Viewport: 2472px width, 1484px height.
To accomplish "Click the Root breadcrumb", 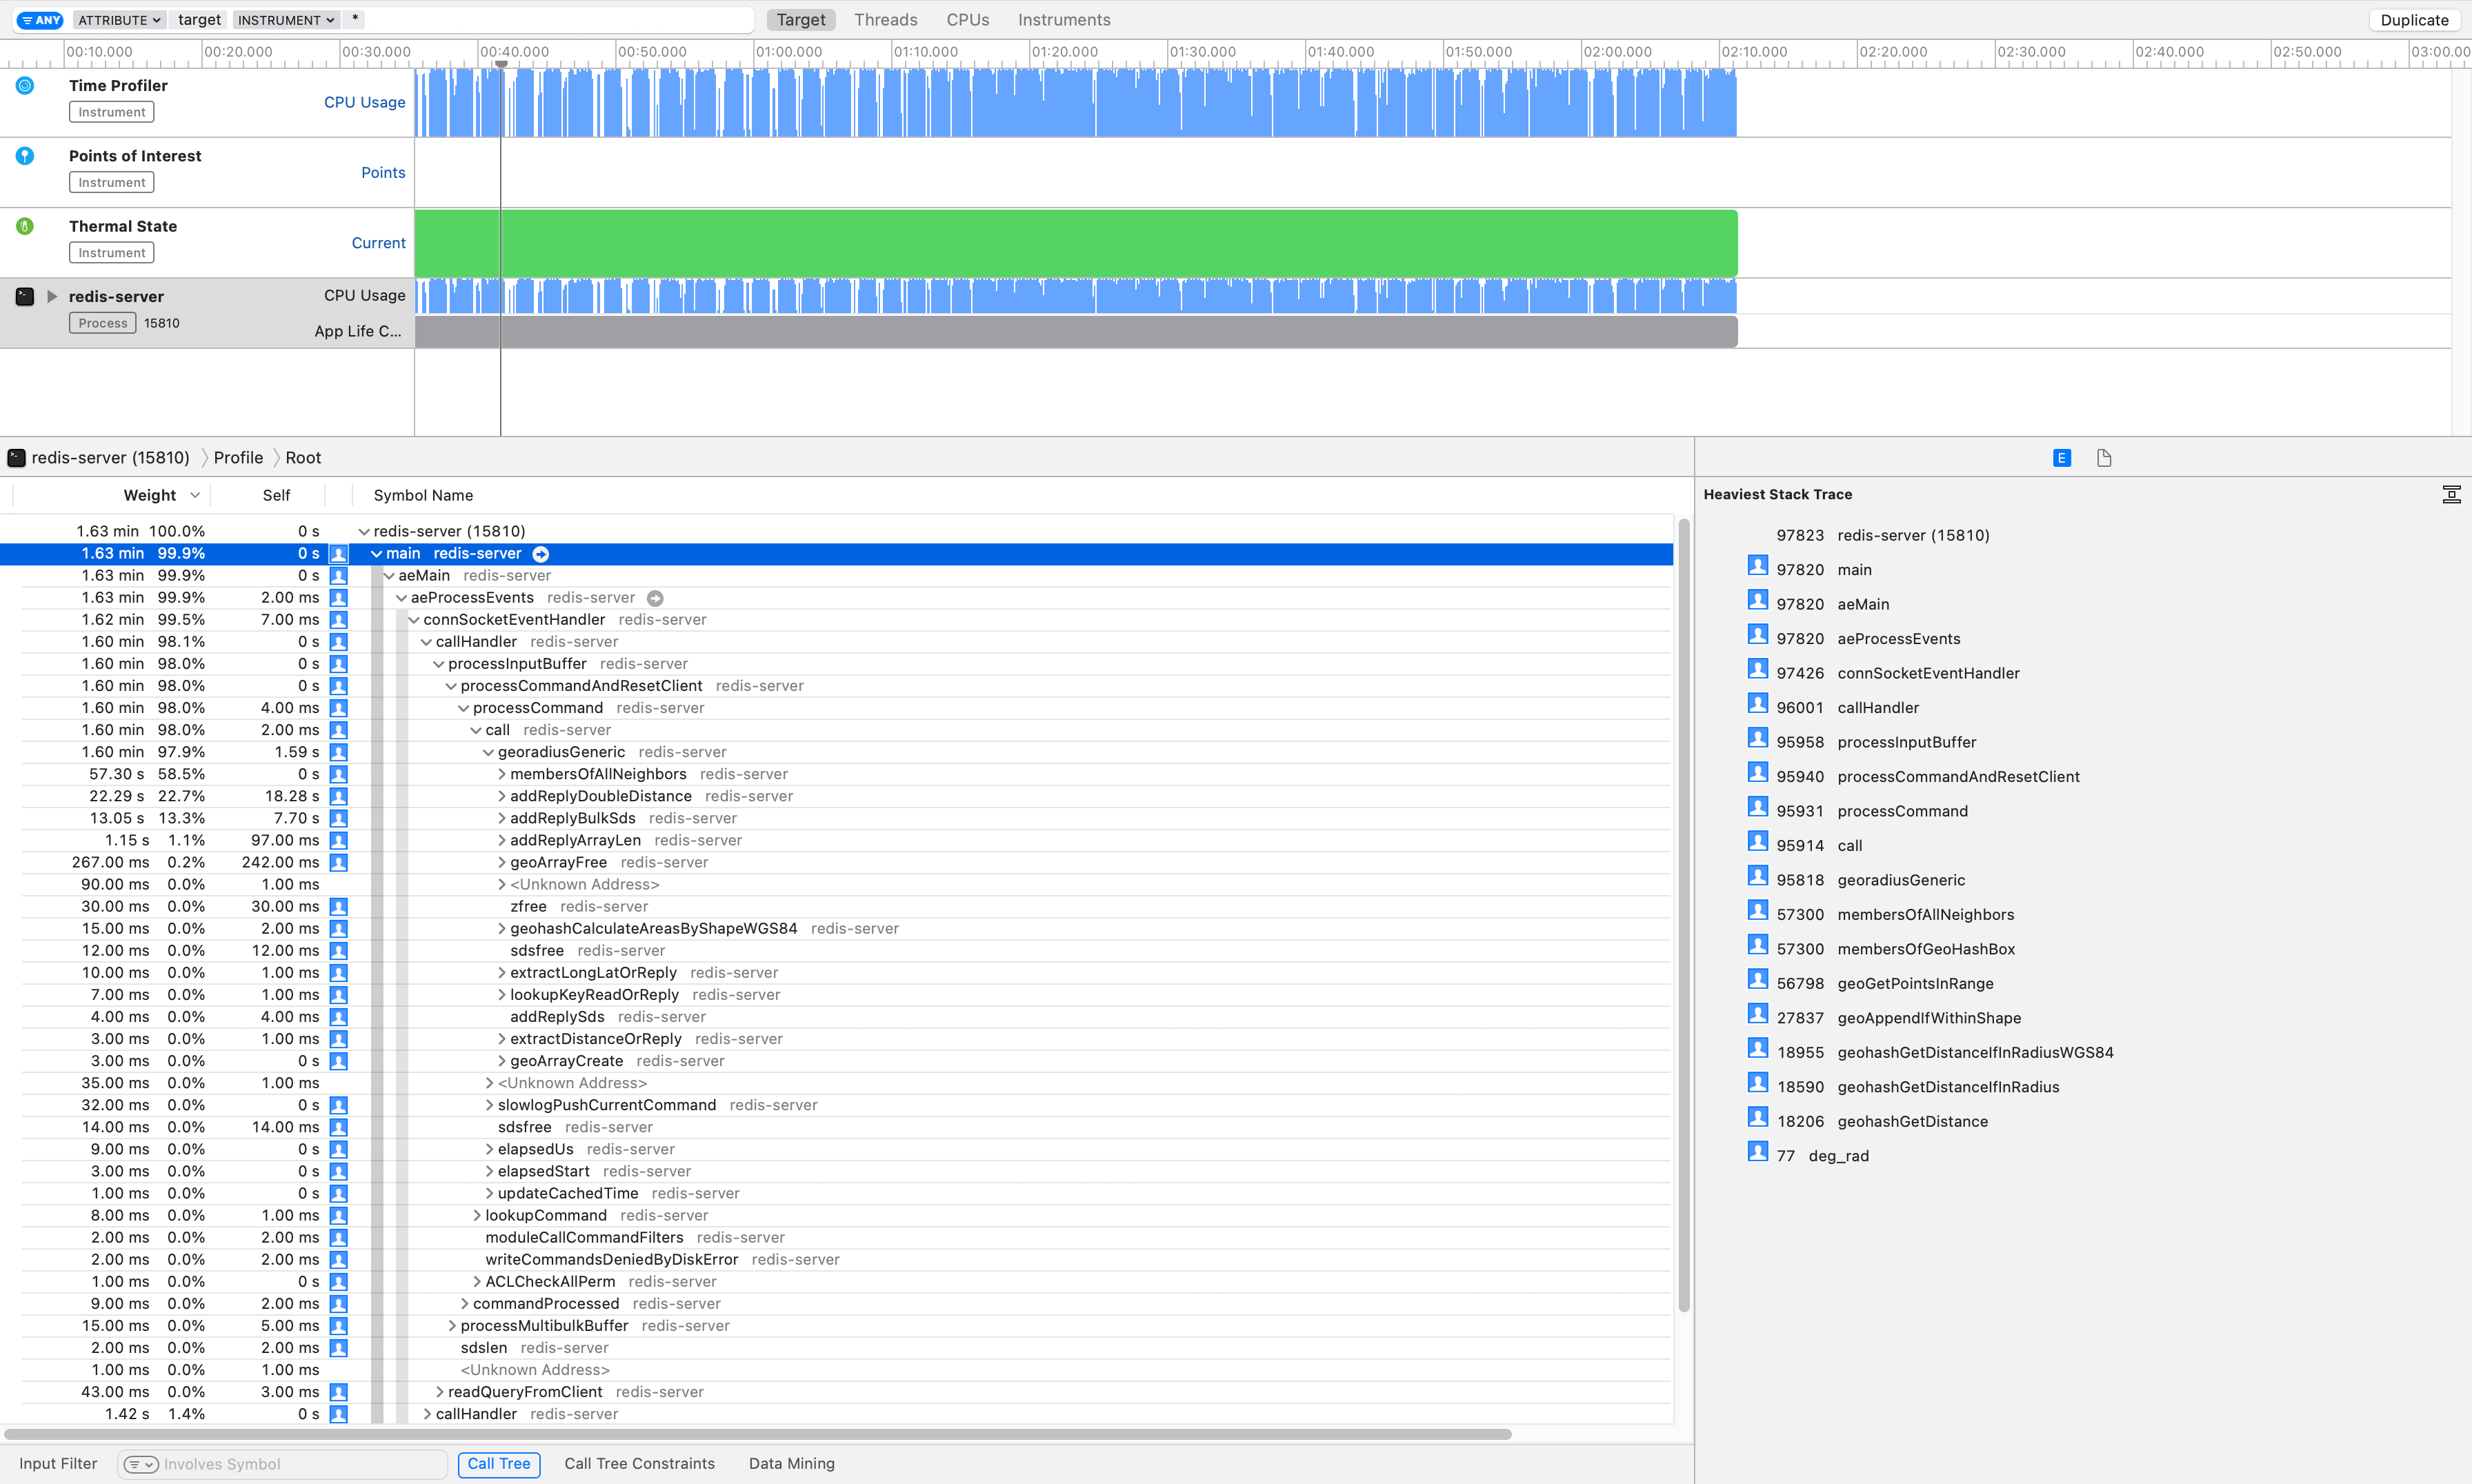I will (303, 458).
